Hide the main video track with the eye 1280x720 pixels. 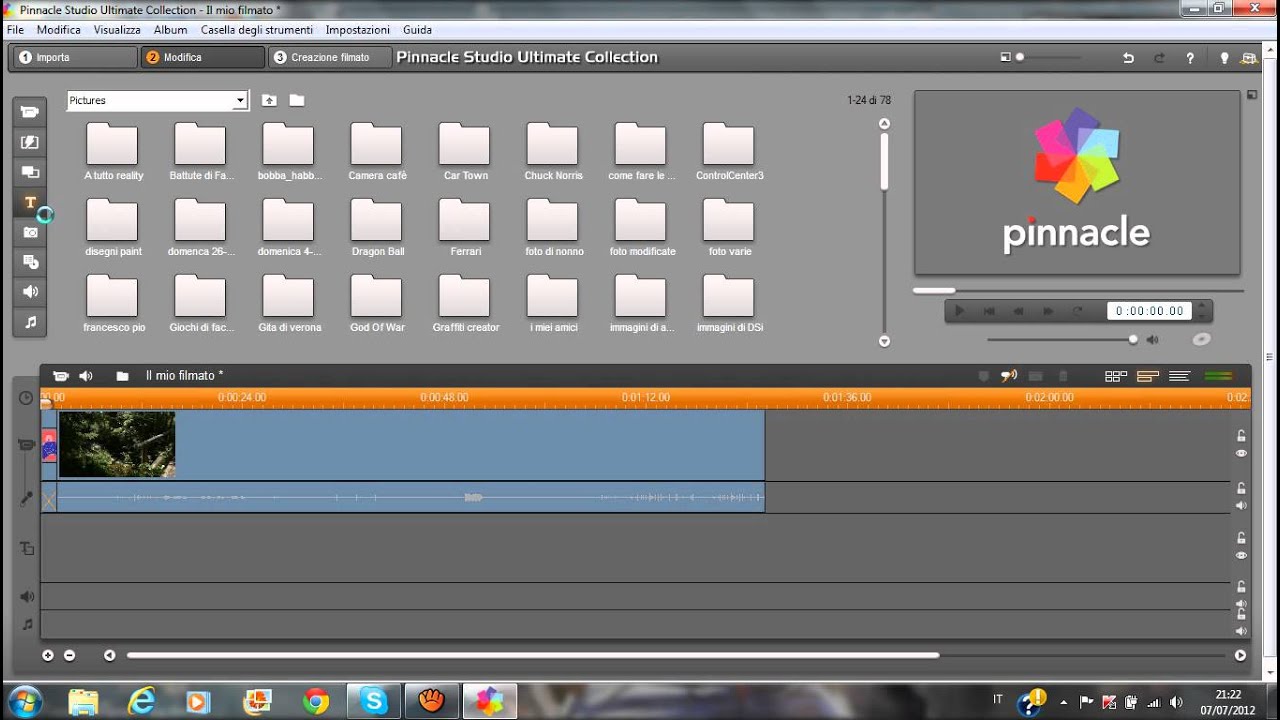[1241, 453]
